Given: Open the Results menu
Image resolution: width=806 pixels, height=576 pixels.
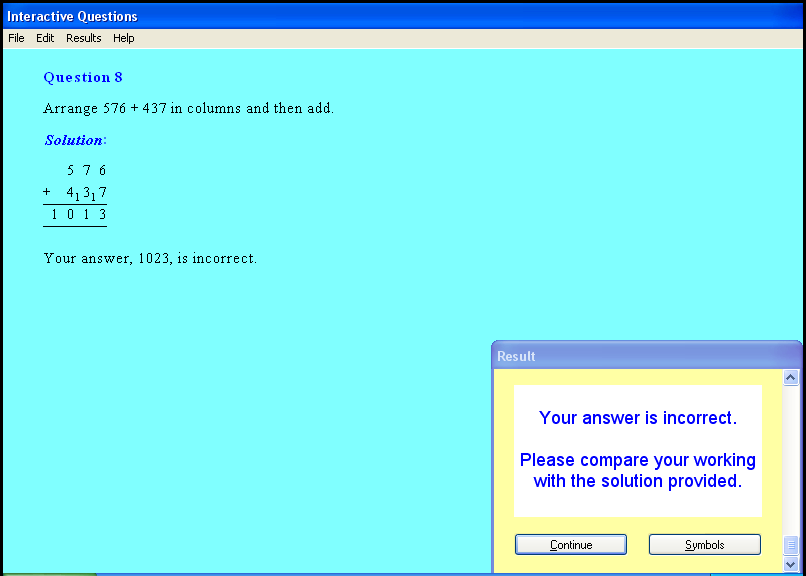Looking at the screenshot, I should coord(83,38).
